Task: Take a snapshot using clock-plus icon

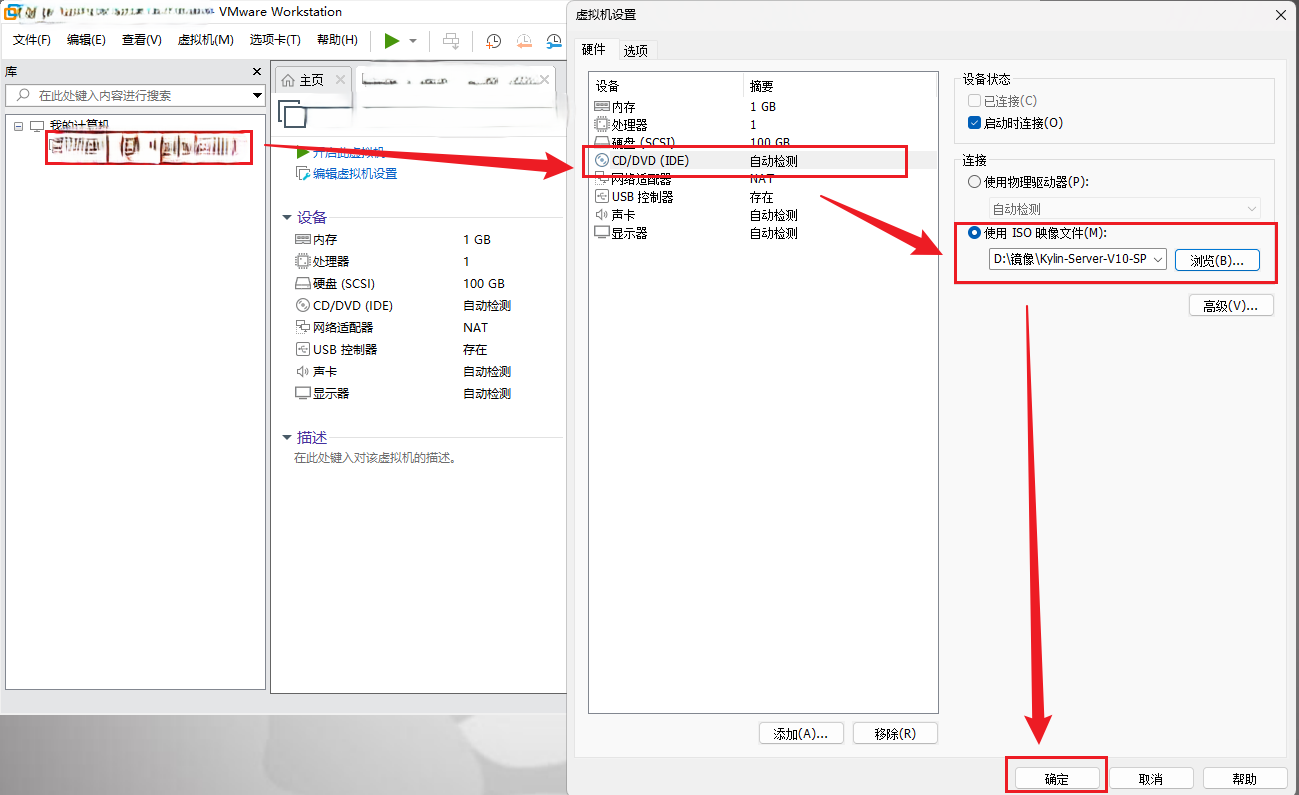Action: click(493, 41)
